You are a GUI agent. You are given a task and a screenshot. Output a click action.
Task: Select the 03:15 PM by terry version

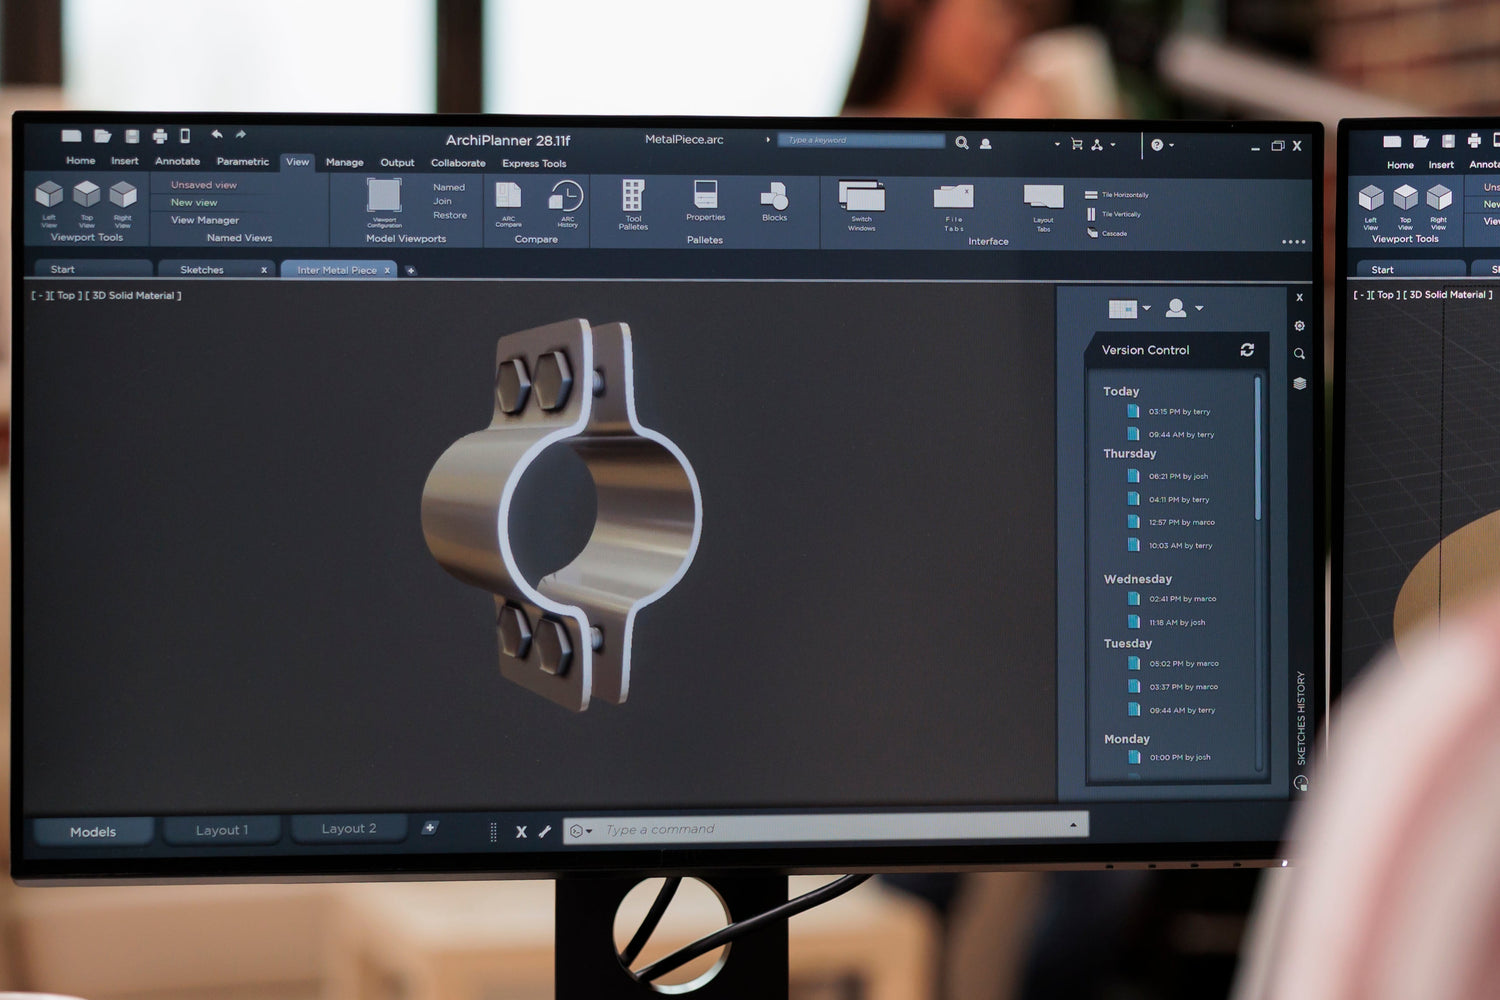pyautogui.click(x=1170, y=412)
